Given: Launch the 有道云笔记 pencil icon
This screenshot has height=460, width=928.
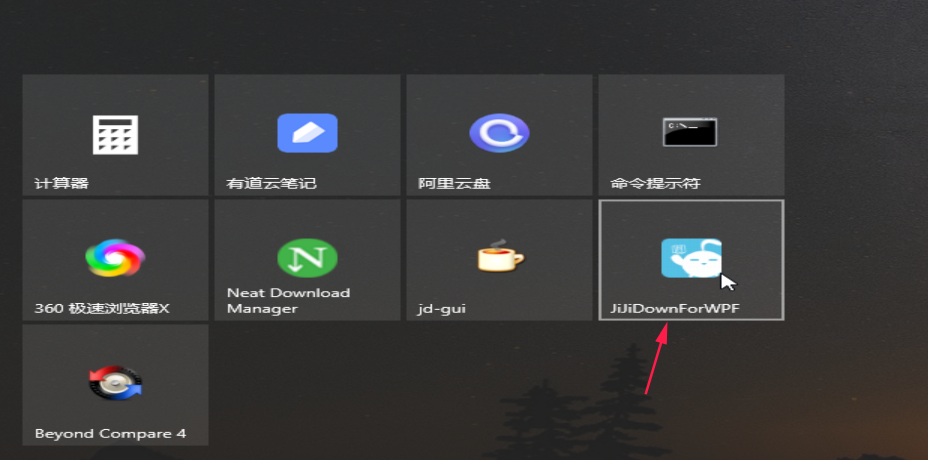Looking at the screenshot, I should point(307,133).
